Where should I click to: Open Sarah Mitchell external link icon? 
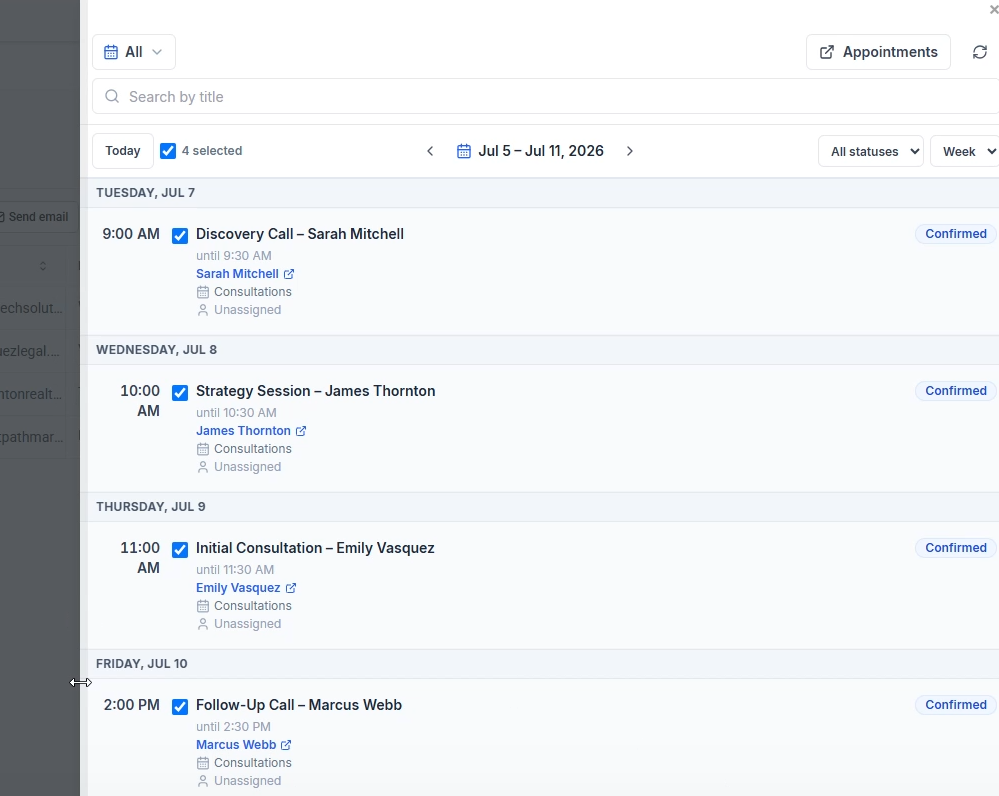click(x=289, y=274)
